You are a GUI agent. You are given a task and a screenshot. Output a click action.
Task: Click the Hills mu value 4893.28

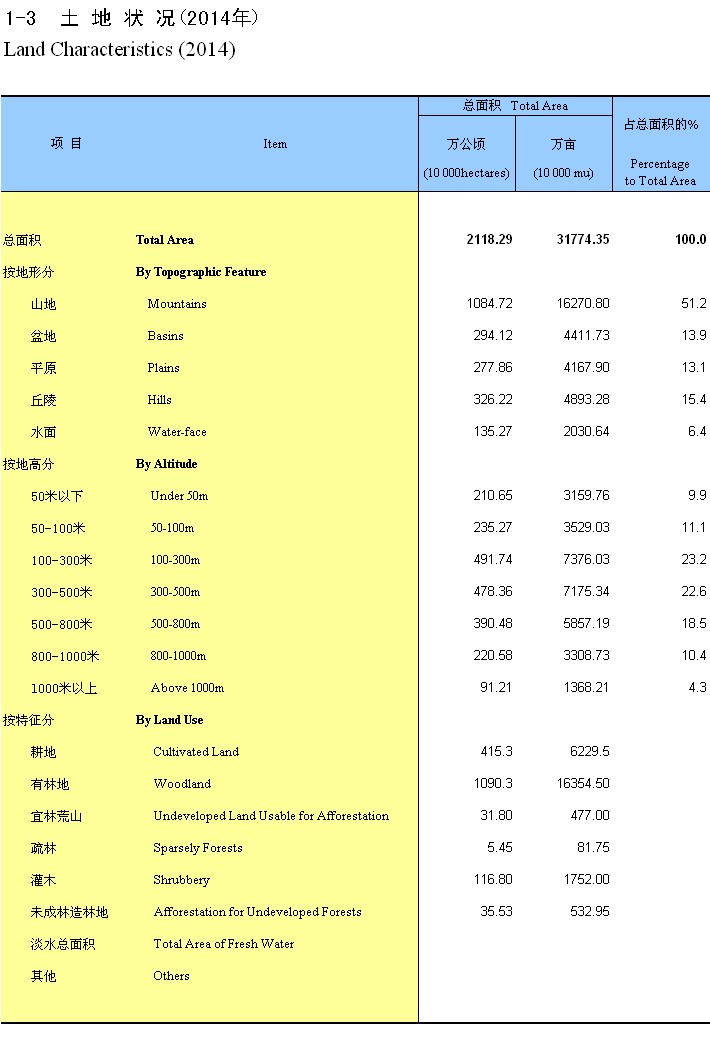coord(582,400)
